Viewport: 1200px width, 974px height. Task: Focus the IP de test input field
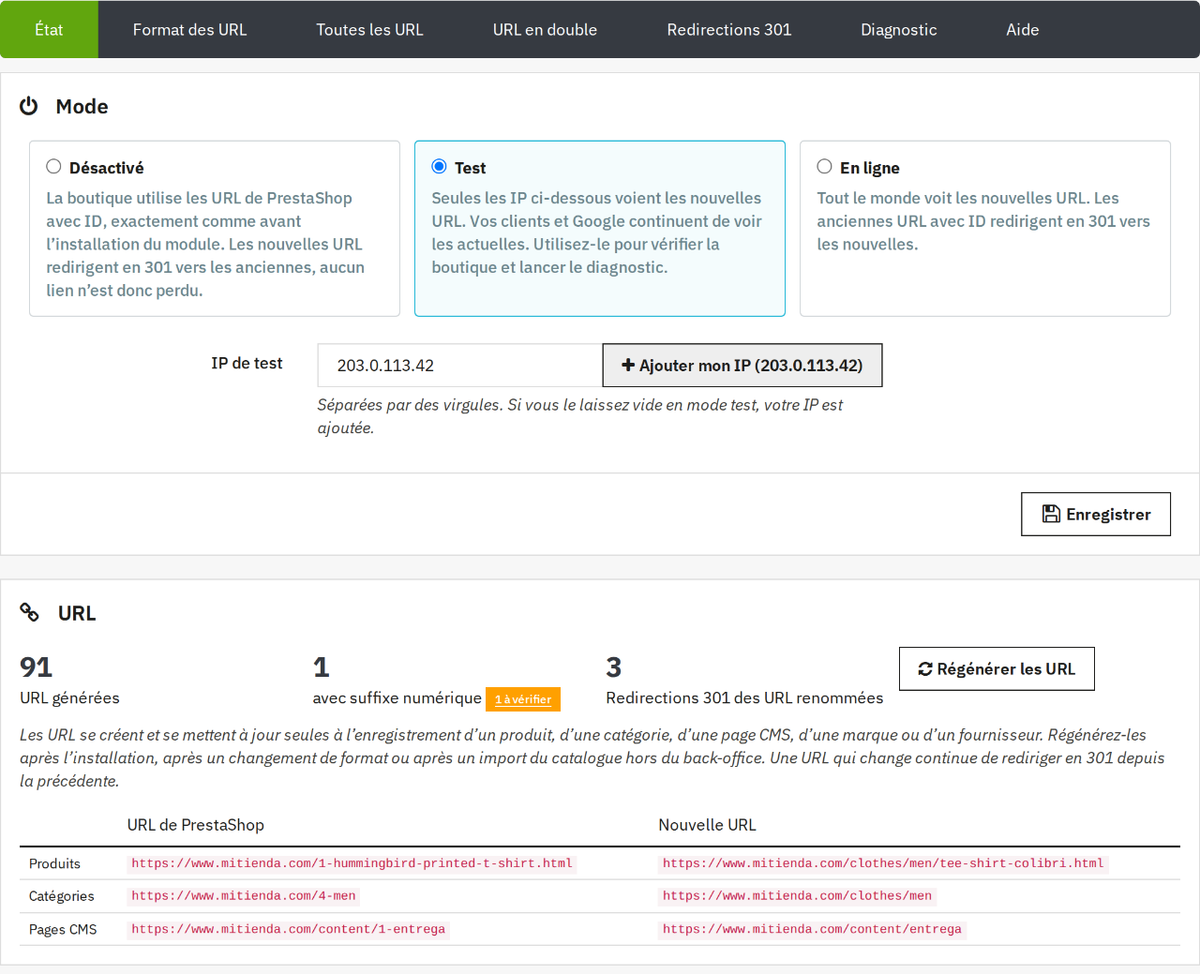(460, 365)
